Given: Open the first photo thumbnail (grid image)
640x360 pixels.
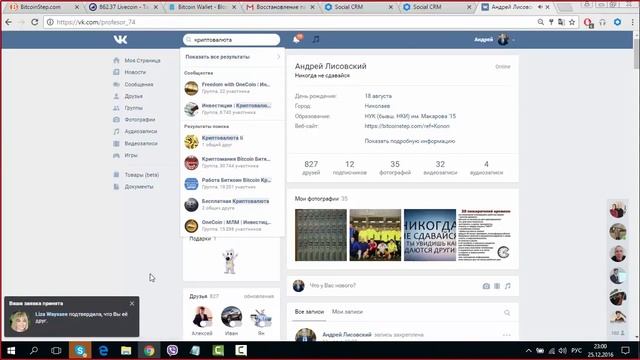Looking at the screenshot, I should (x=321, y=235).
